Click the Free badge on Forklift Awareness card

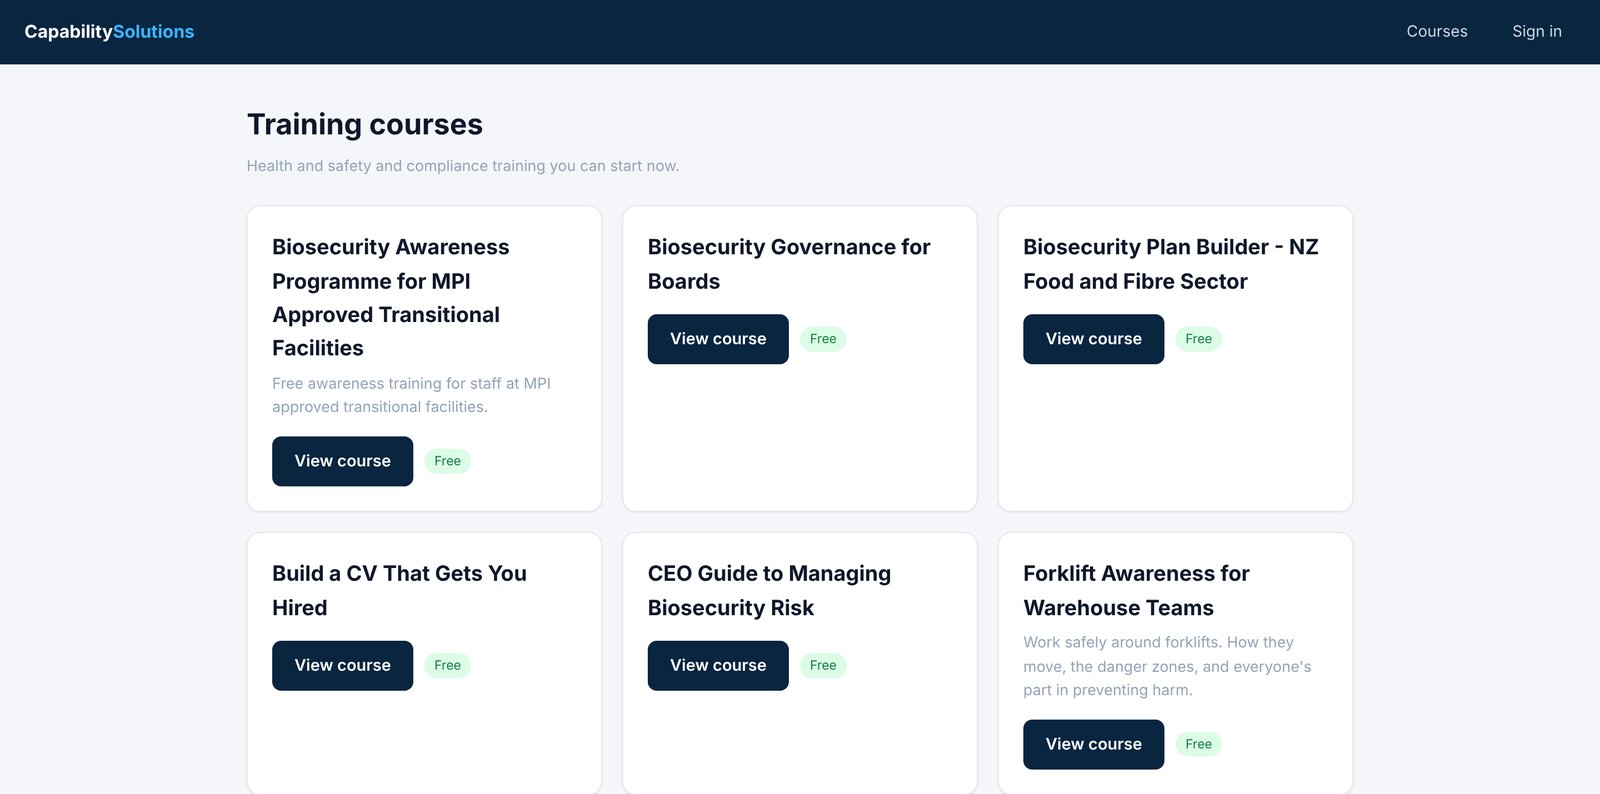[1198, 744]
